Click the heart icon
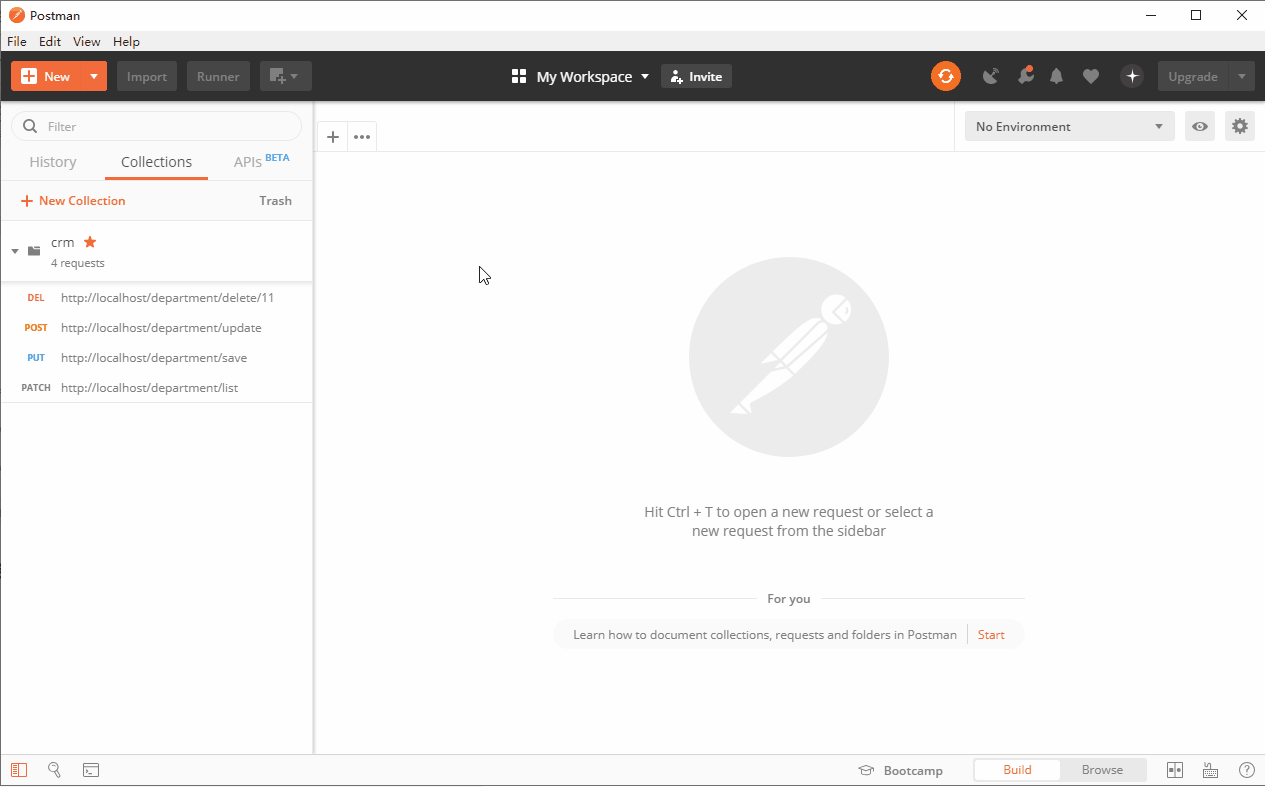 [1091, 76]
